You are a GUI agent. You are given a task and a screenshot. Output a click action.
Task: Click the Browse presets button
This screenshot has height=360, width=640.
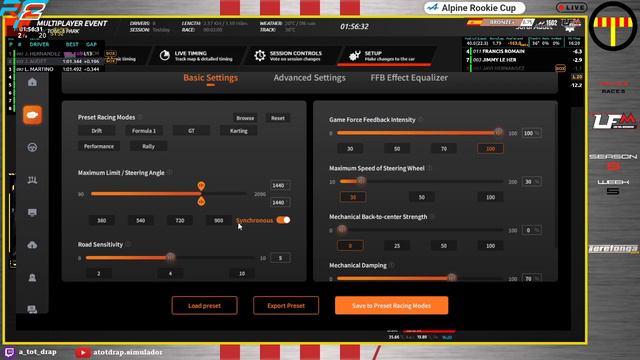245,118
